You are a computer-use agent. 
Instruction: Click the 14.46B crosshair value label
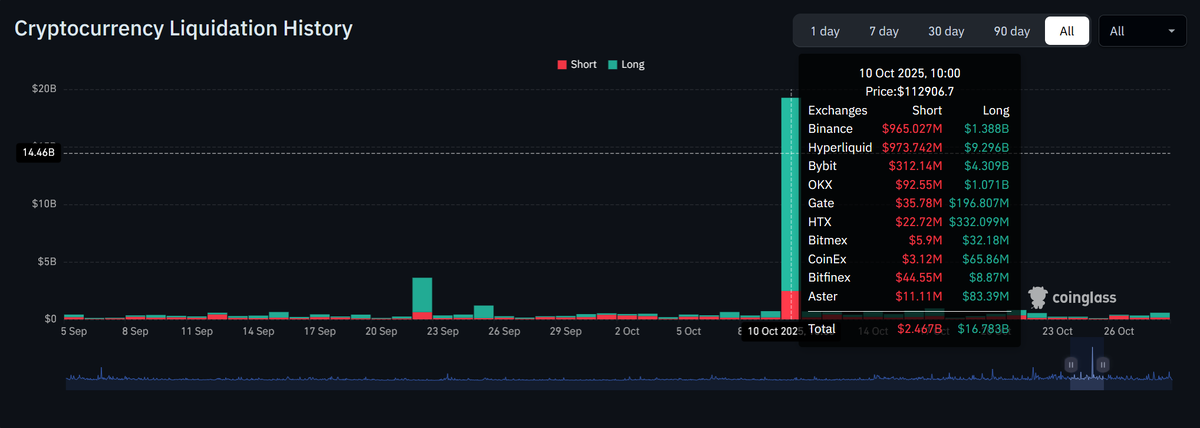[38, 153]
